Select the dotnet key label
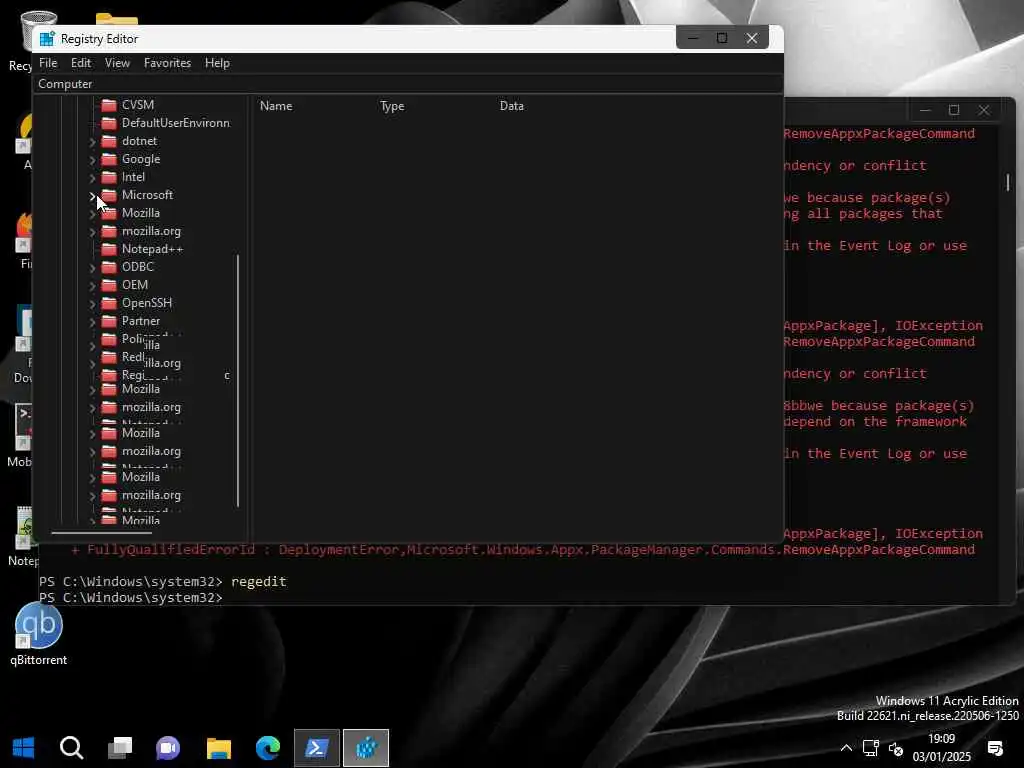Viewport: 1024px width, 768px height. tap(139, 141)
